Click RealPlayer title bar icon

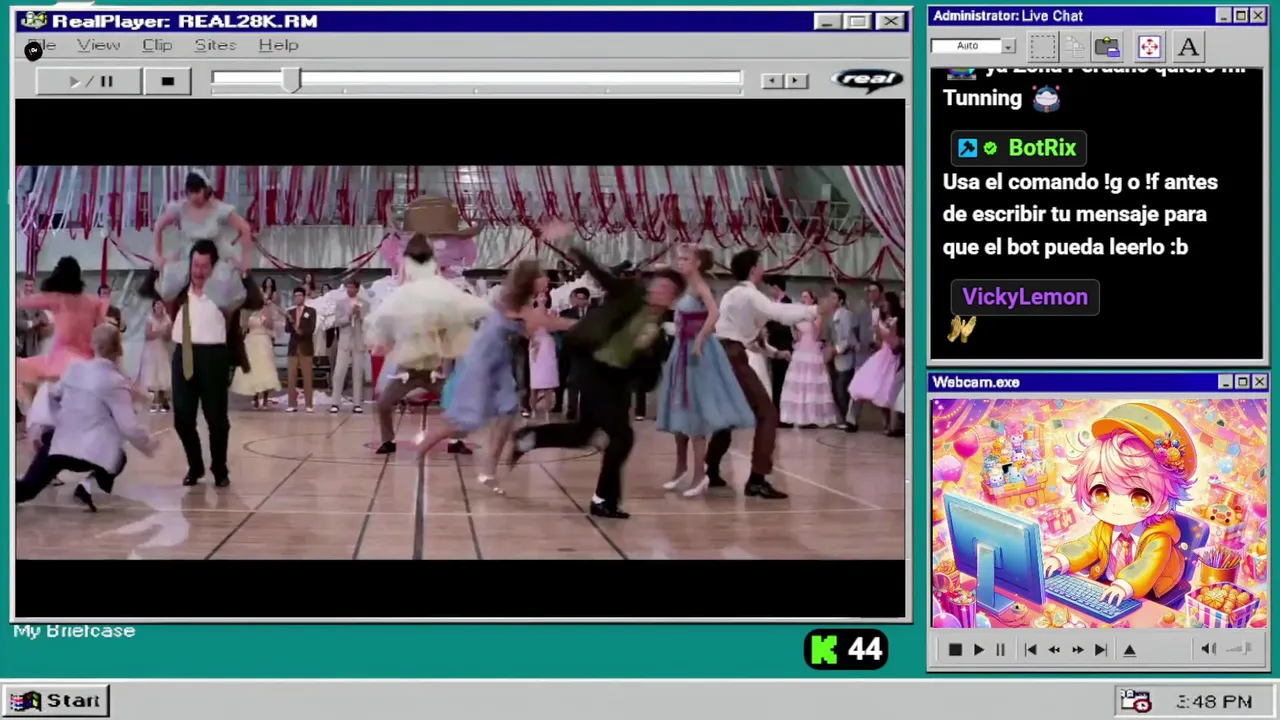pos(33,20)
